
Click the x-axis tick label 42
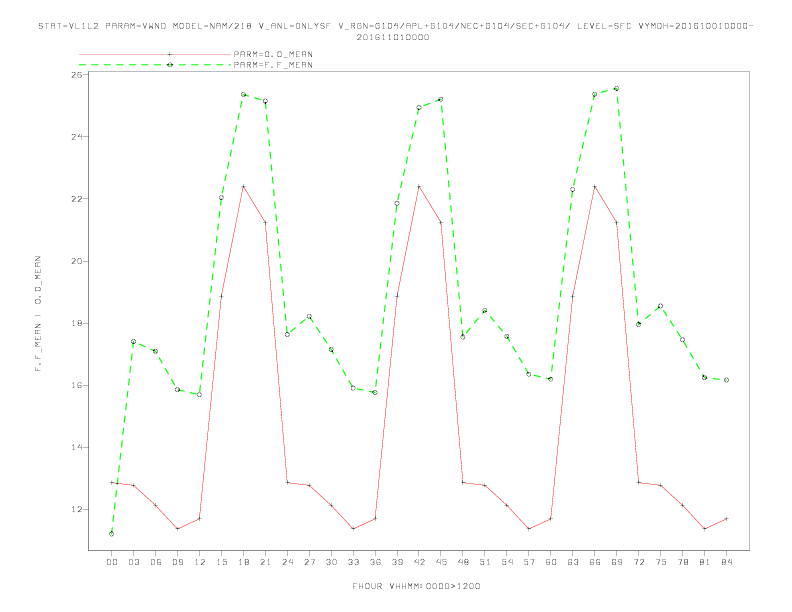click(419, 562)
